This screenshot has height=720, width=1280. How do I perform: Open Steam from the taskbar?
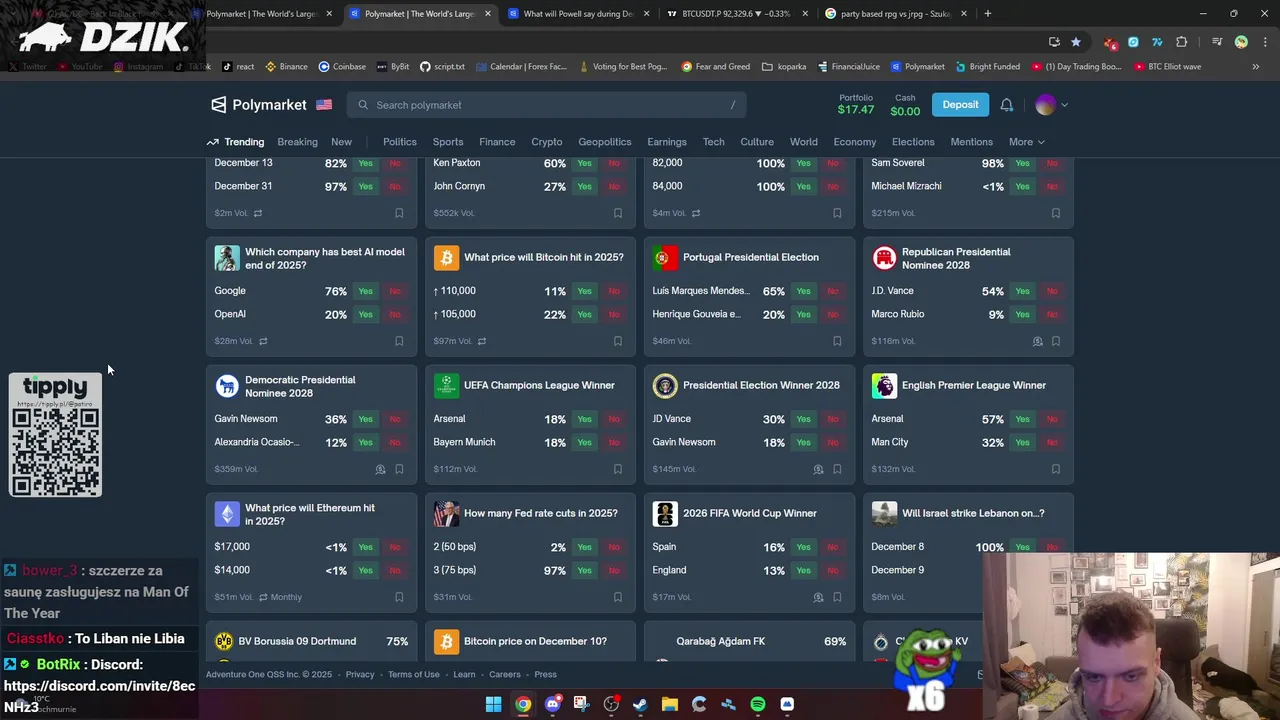[640, 704]
